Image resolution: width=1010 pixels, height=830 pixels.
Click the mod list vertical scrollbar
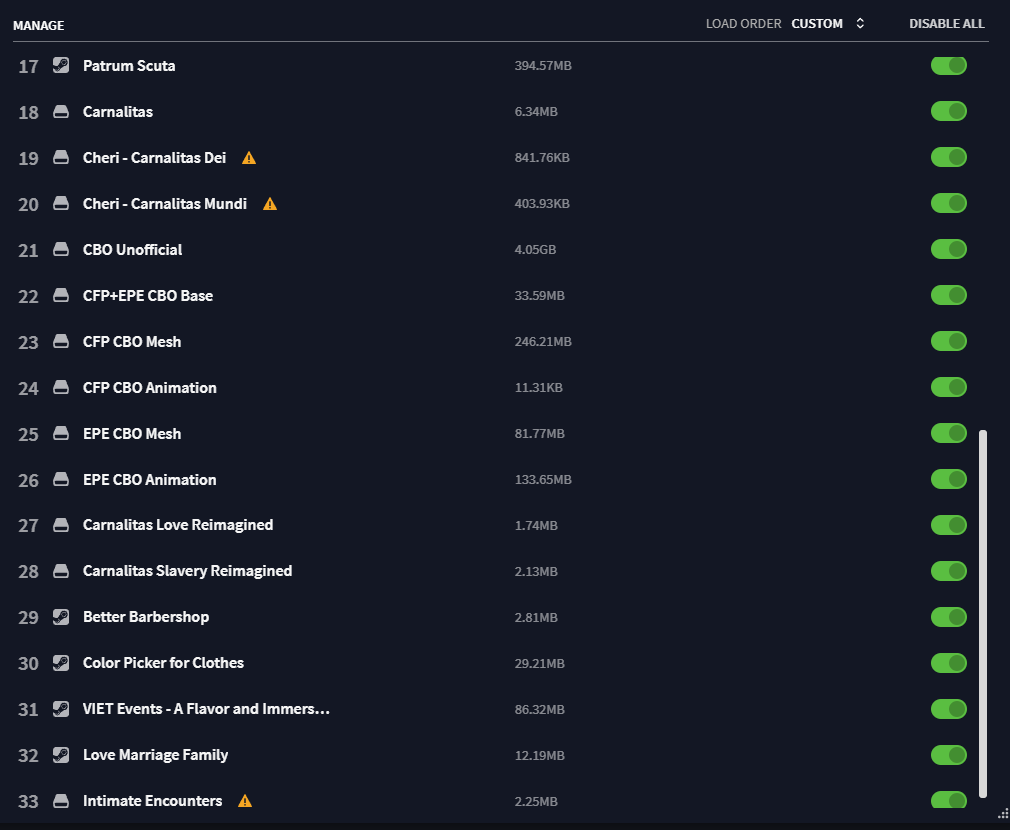(x=983, y=614)
